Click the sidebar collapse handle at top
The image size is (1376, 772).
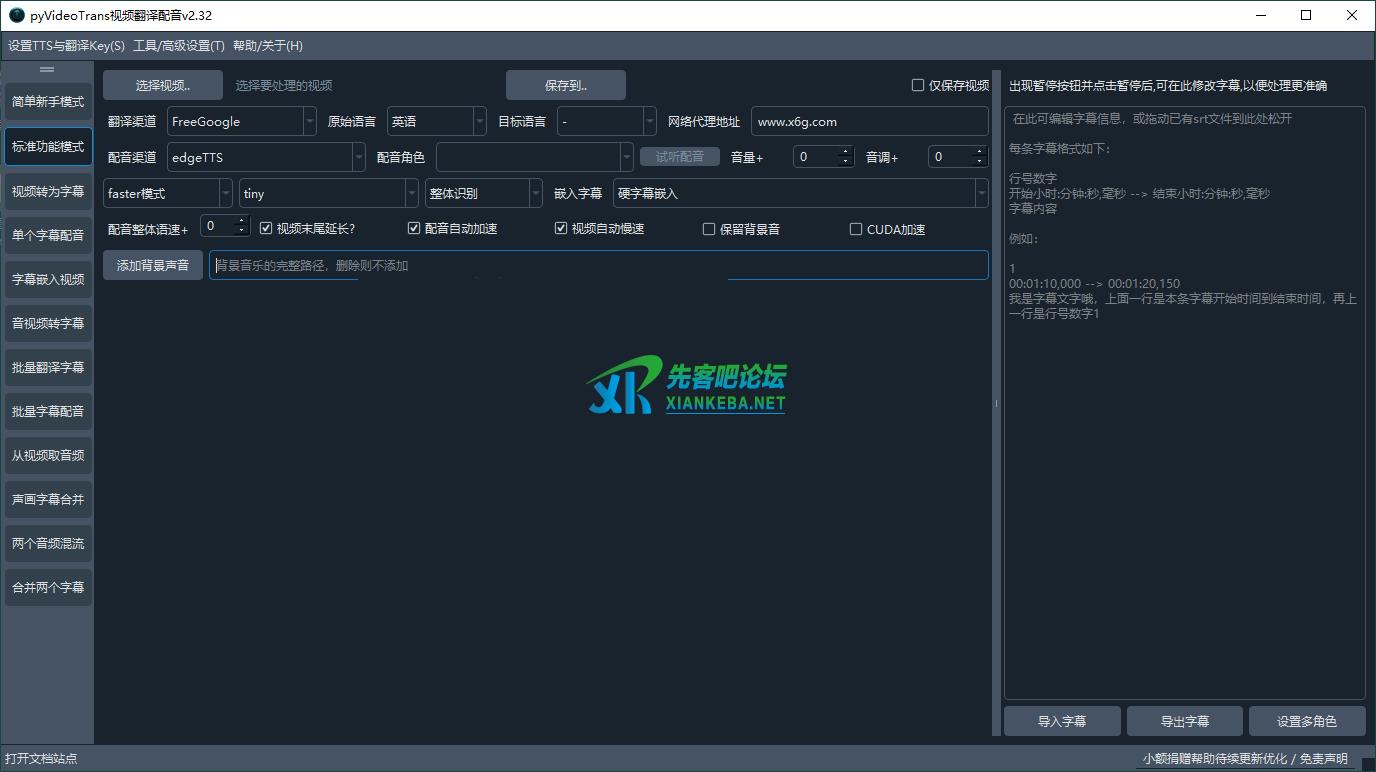tap(47, 70)
